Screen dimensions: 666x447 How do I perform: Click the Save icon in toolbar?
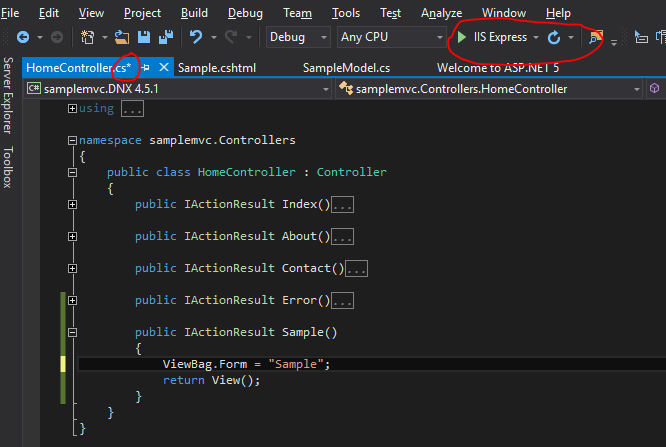pos(144,37)
